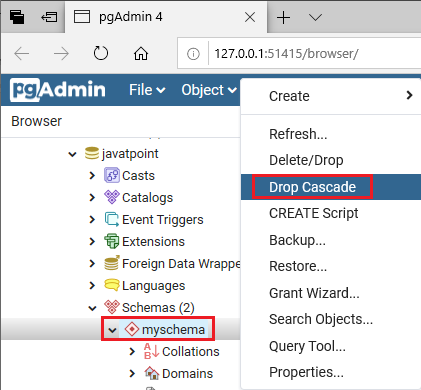Reload the page with the refresh icon
The width and height of the screenshot is (421, 390).
[x=101, y=53]
